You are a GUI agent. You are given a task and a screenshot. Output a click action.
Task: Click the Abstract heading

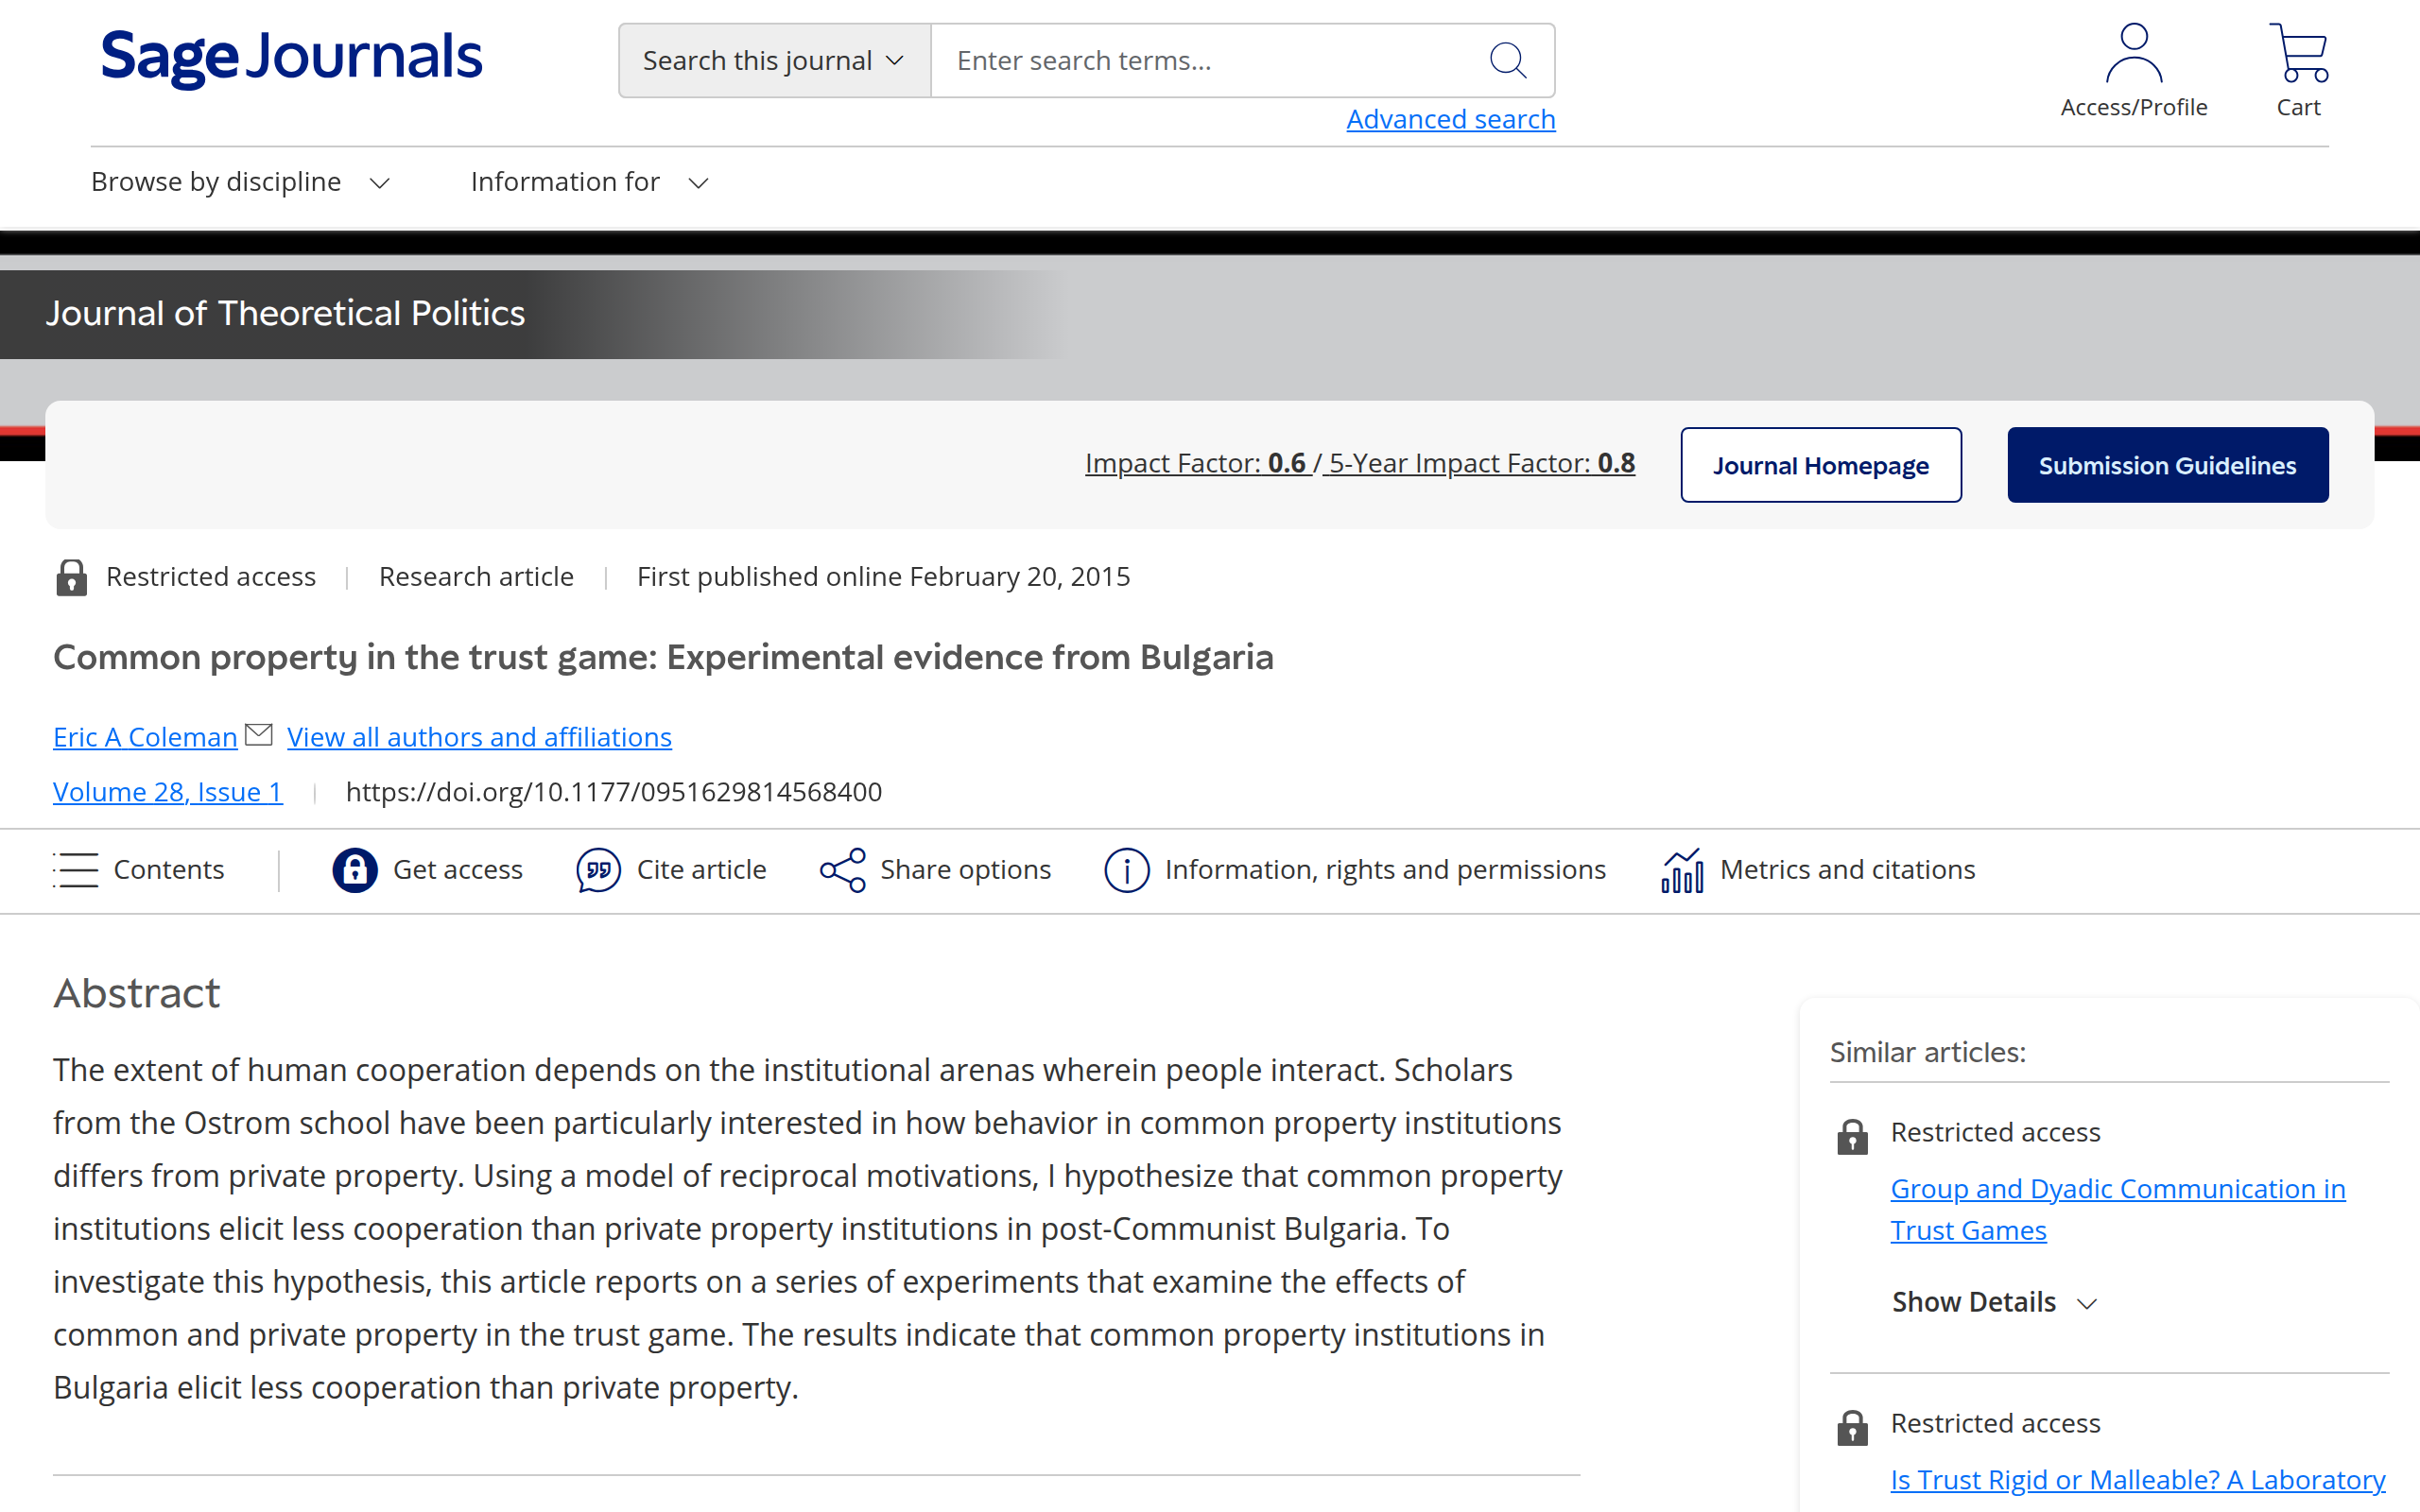coord(136,993)
